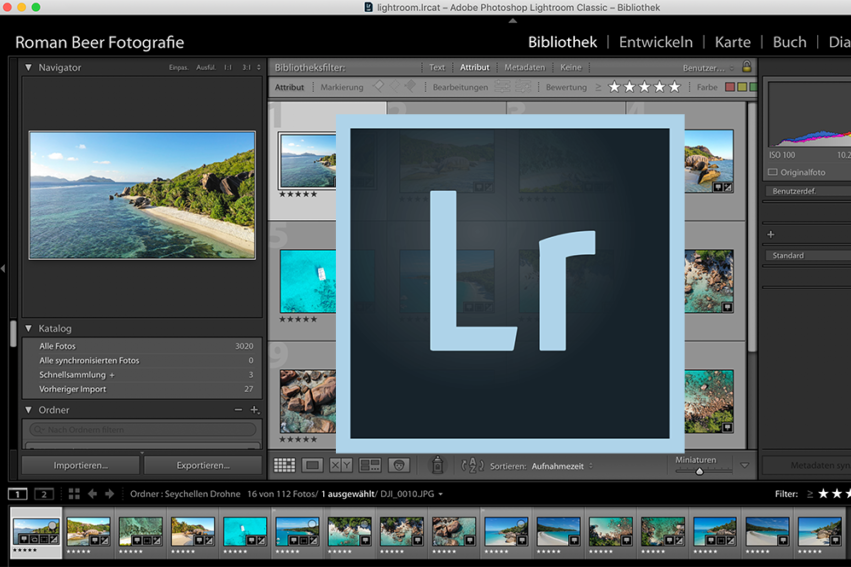Screen dimensions: 851x567
Task: Filter by red color label
Action: pos(730,87)
